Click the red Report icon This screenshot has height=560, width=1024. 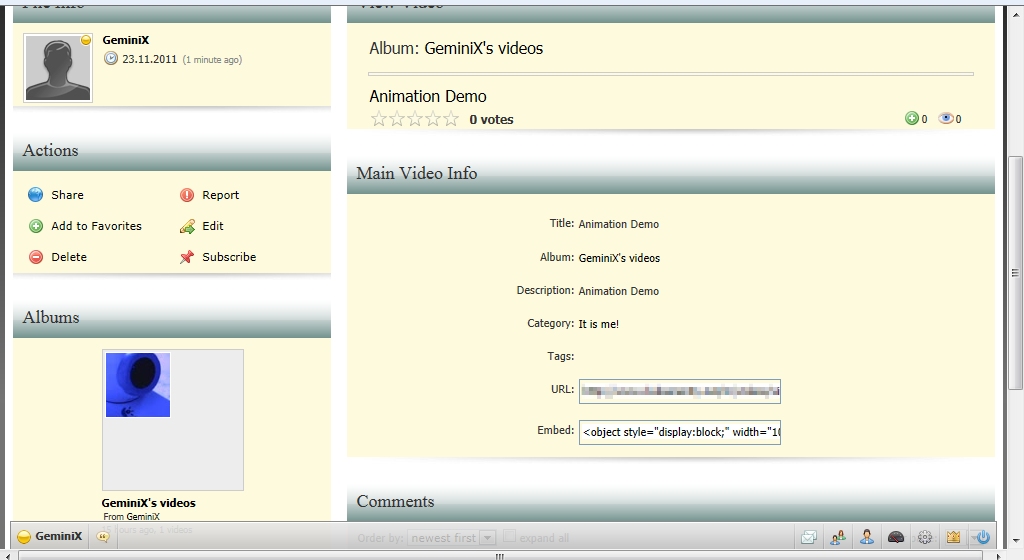click(187, 195)
